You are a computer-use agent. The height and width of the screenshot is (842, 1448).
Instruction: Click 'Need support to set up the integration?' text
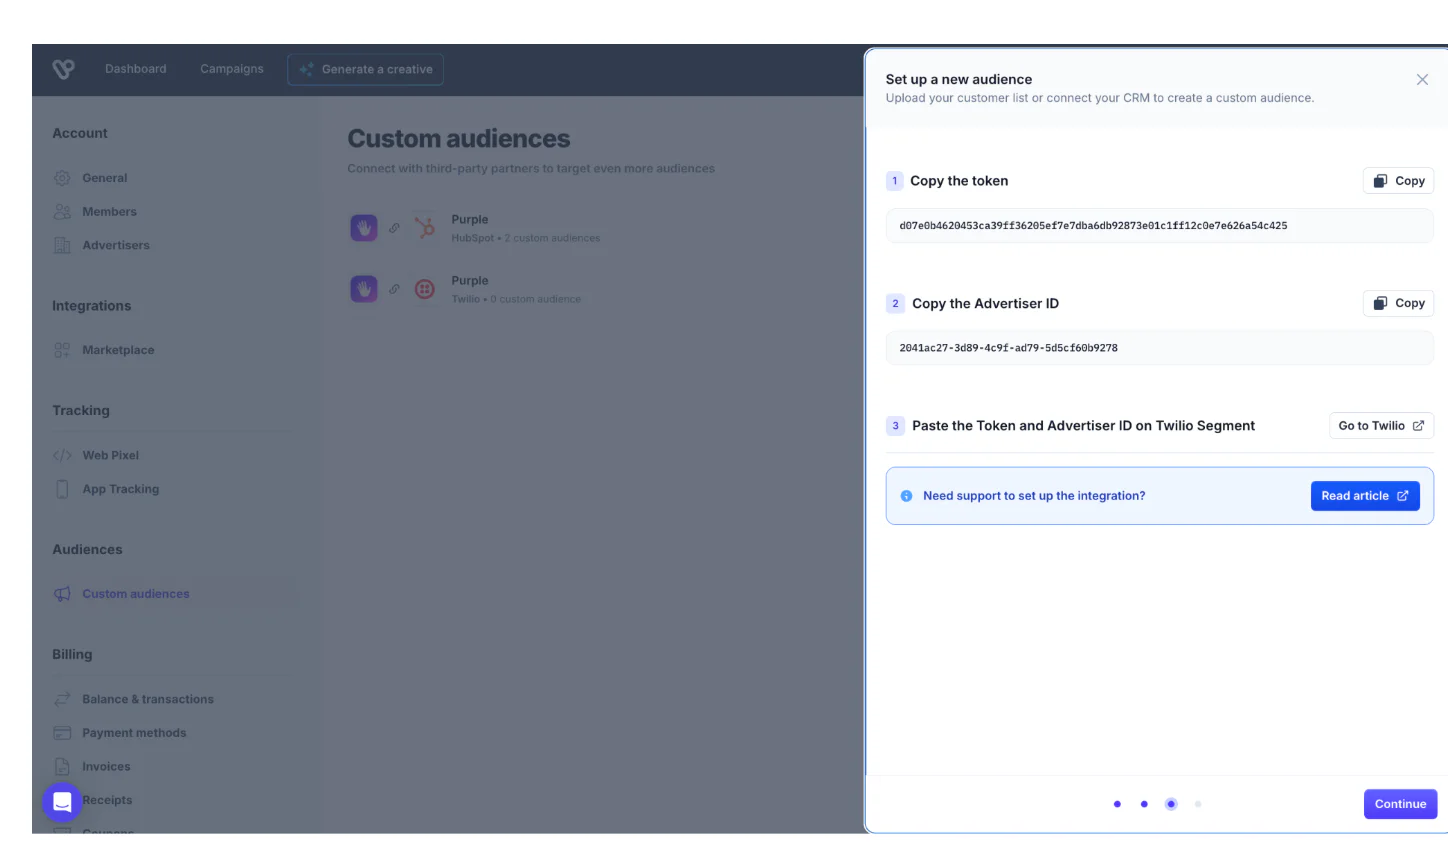(1034, 496)
